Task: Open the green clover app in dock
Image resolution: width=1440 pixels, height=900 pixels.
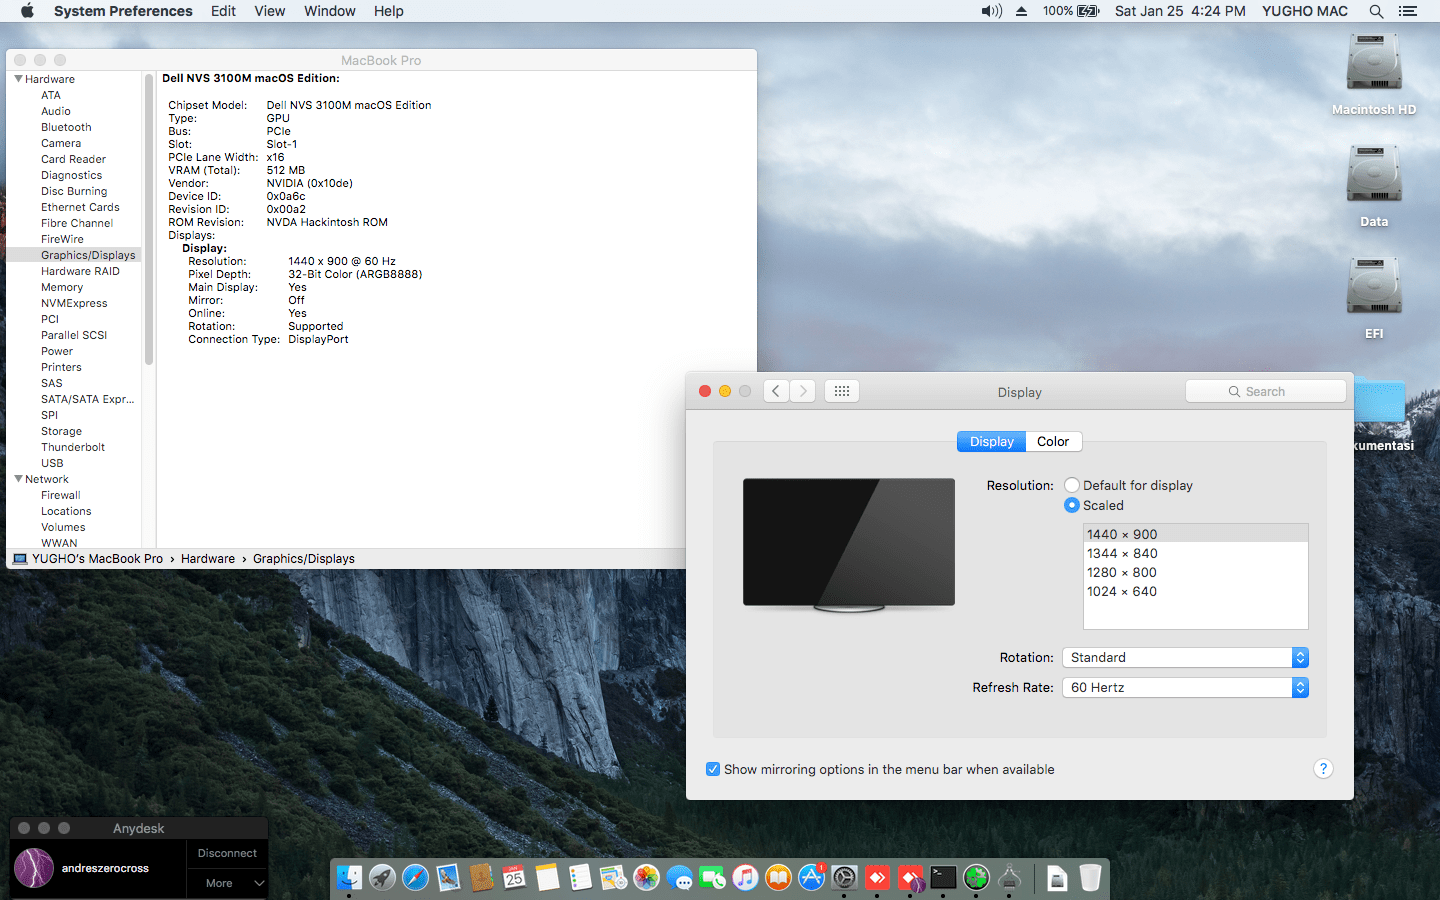Action: point(976,878)
